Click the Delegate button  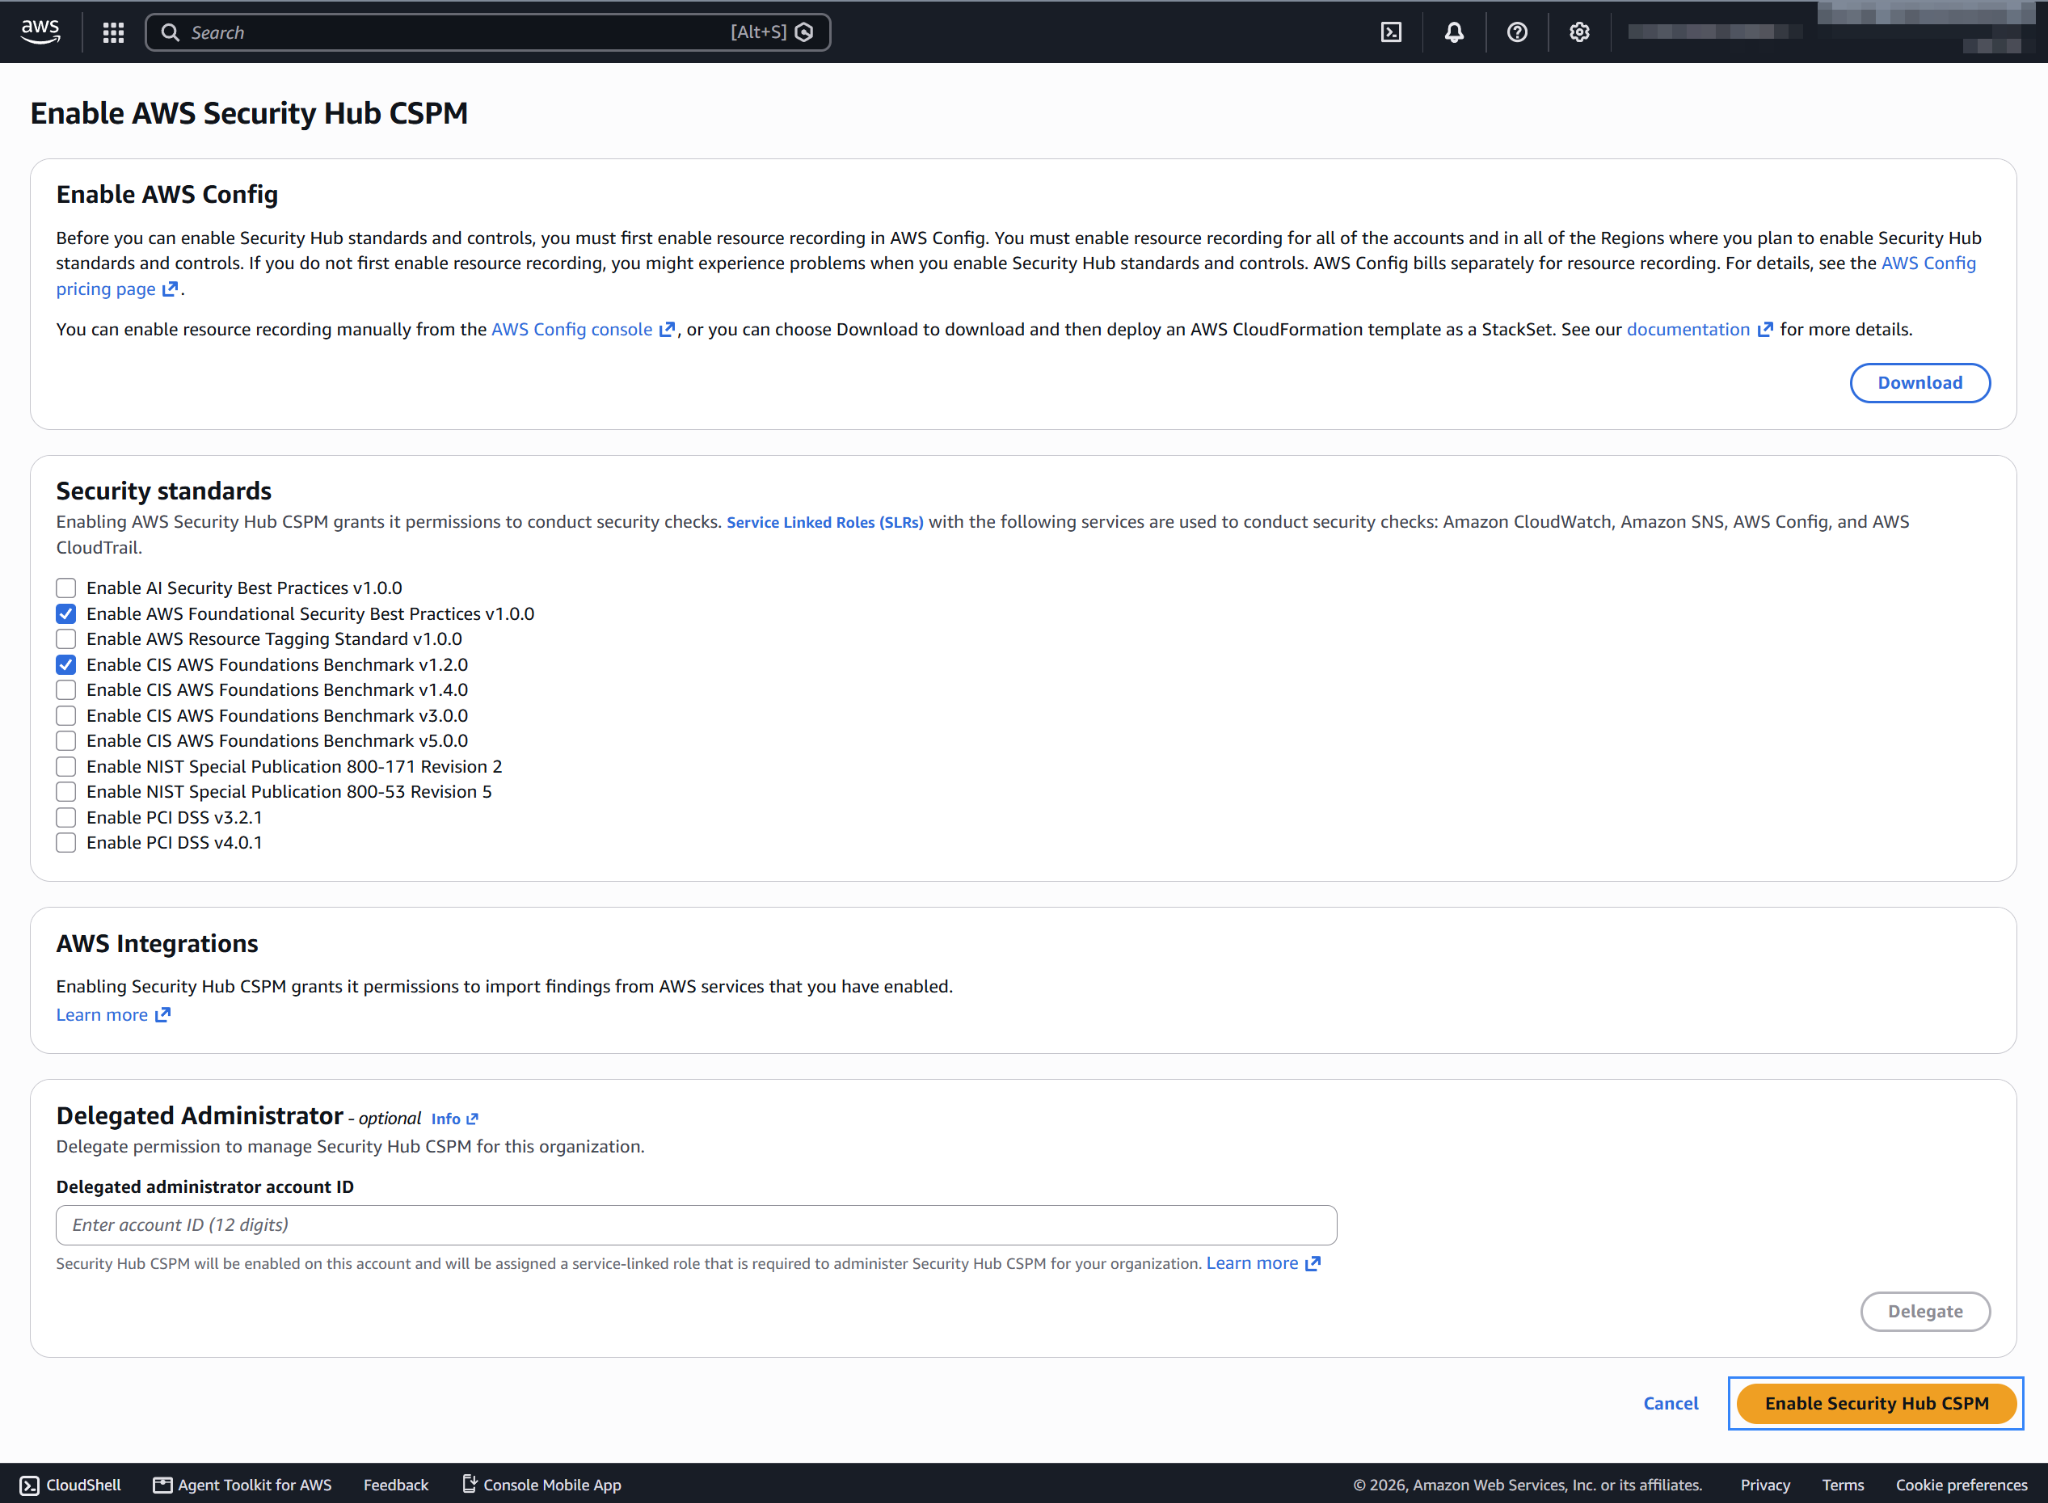[x=1924, y=1311]
